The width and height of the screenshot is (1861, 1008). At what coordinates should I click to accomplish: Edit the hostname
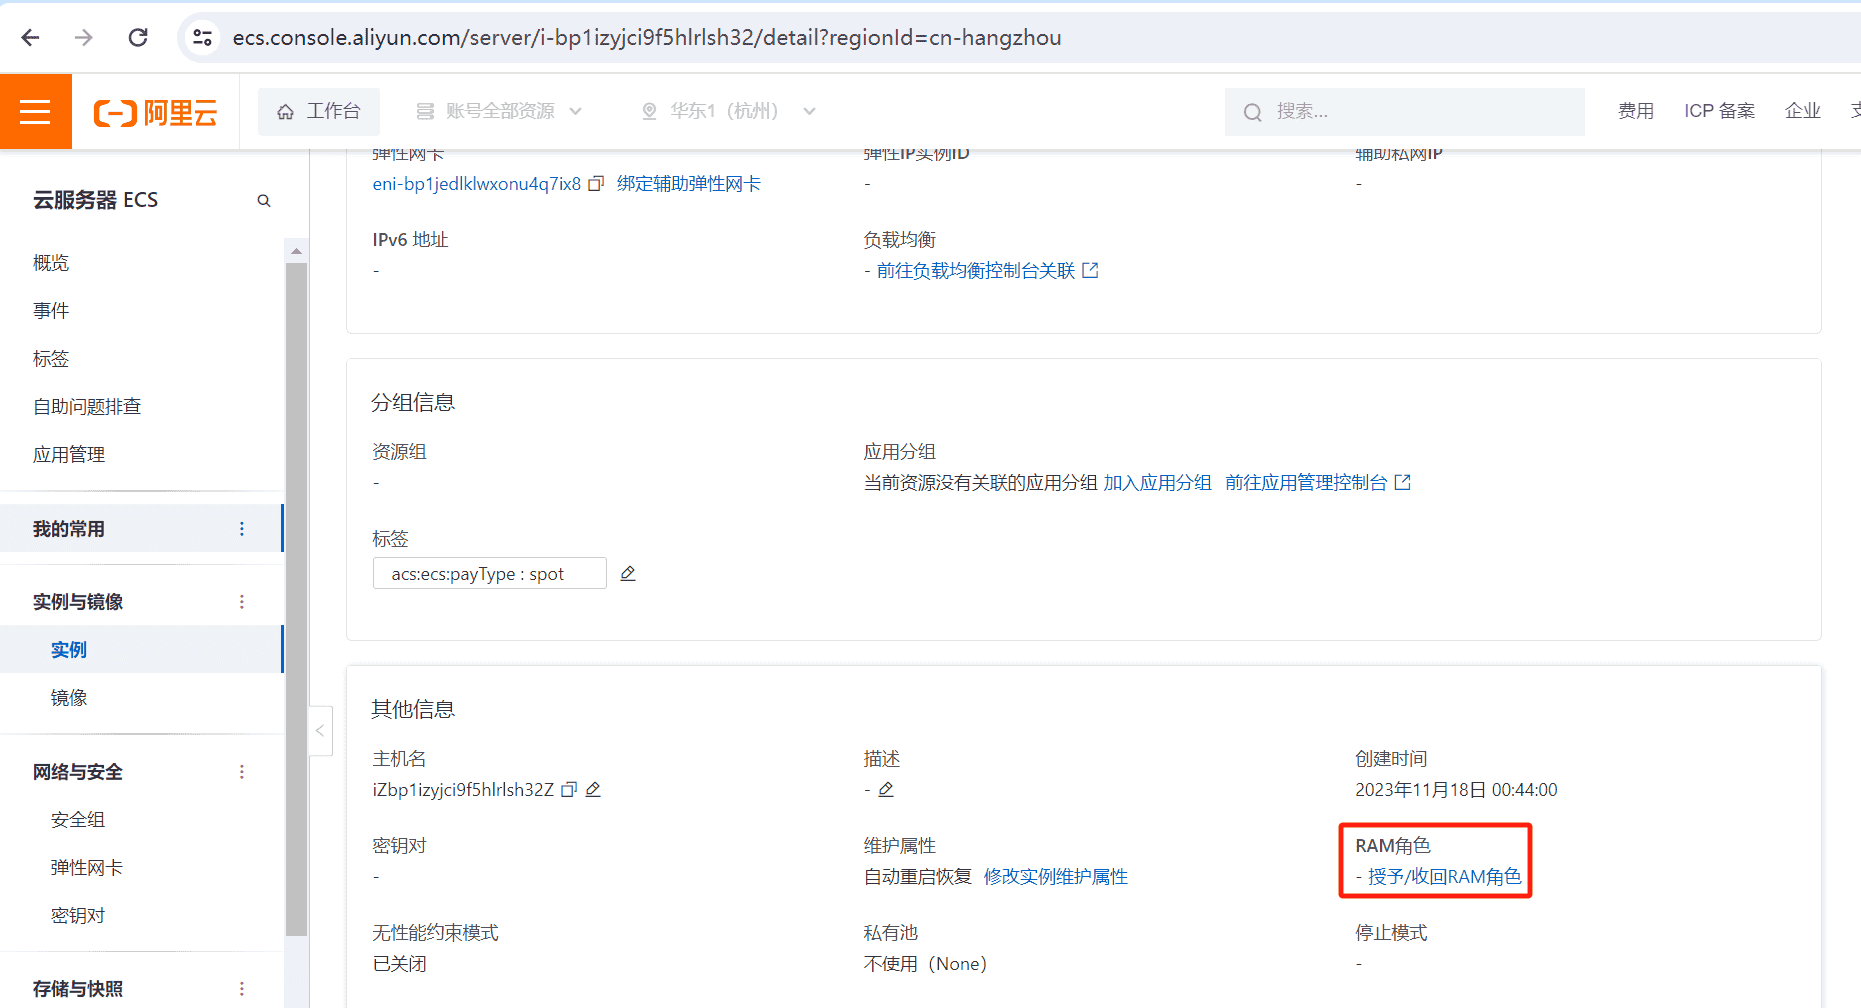click(x=594, y=789)
